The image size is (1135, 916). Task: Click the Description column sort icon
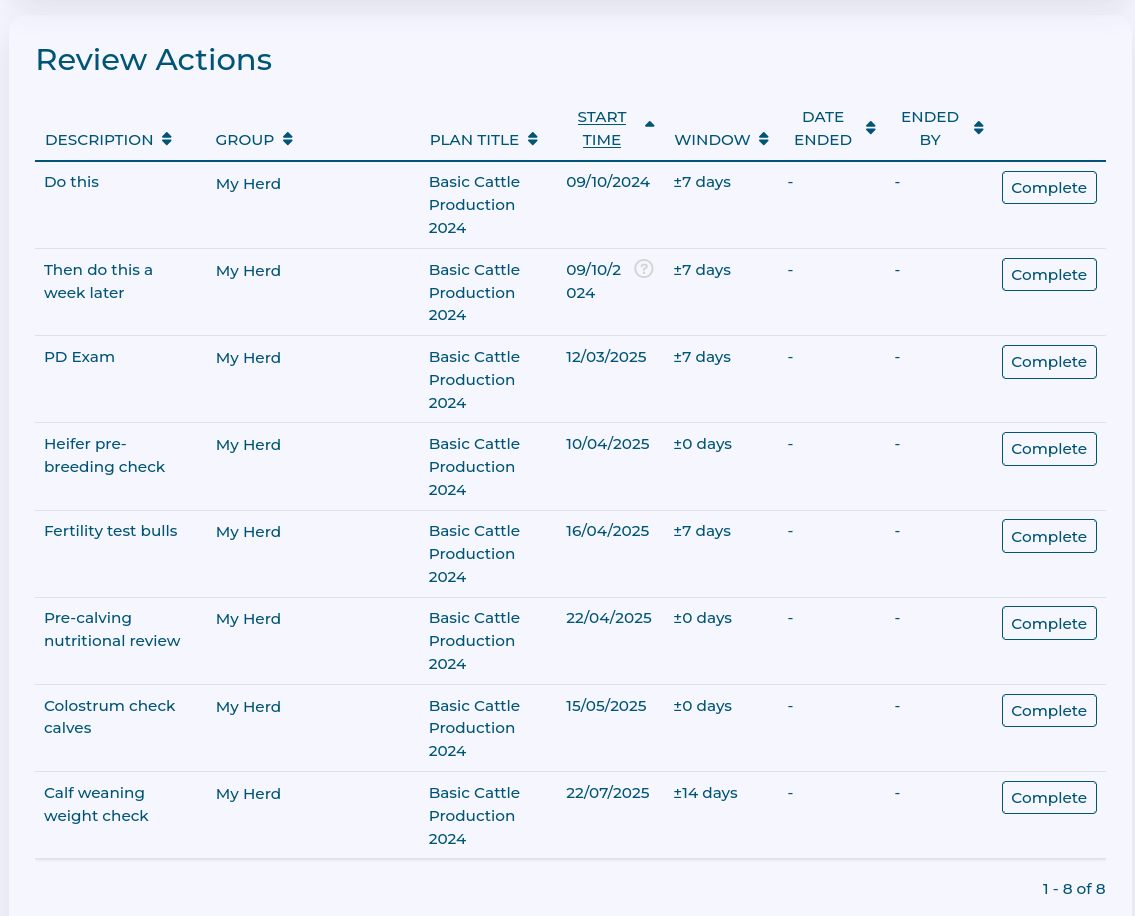tap(166, 139)
